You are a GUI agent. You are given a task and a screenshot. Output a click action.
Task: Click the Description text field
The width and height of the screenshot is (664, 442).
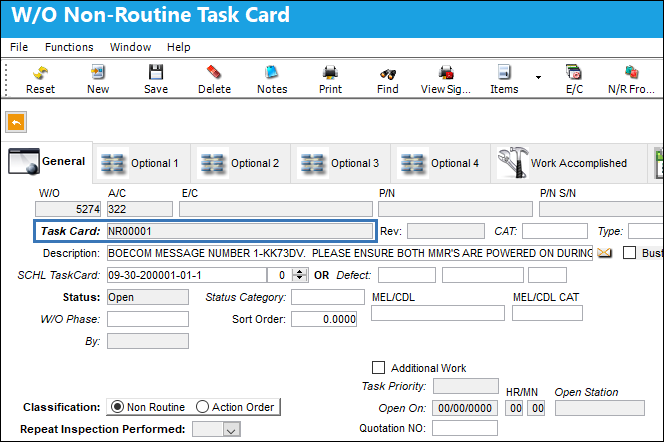click(350, 253)
